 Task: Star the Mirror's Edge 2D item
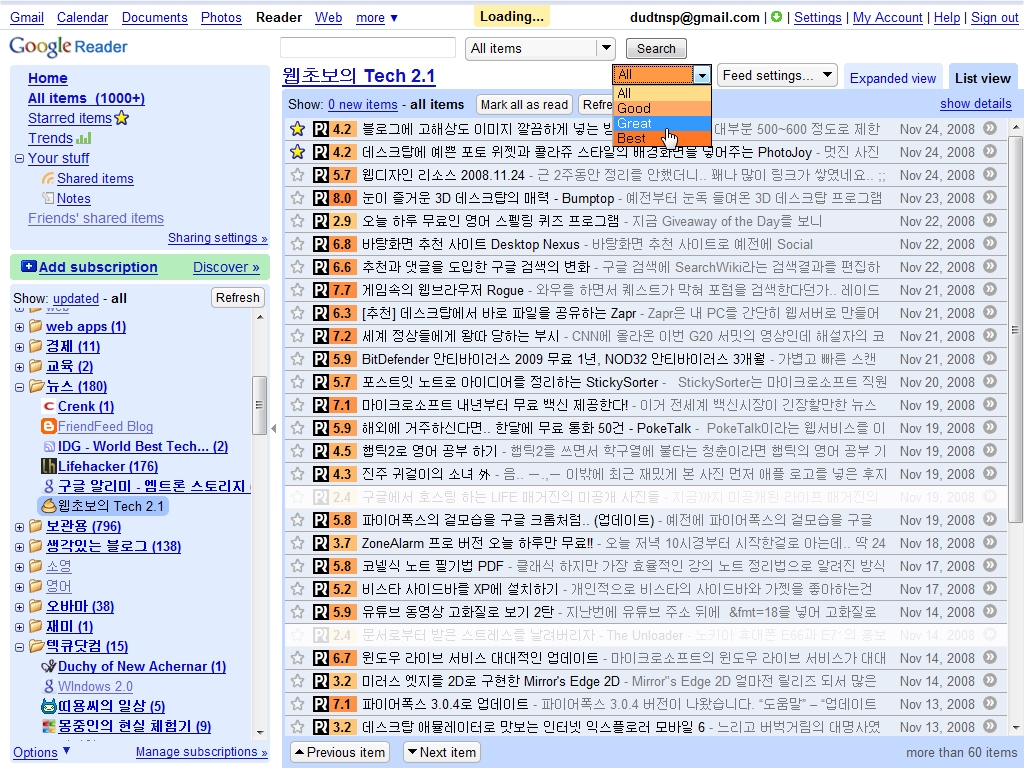297,681
